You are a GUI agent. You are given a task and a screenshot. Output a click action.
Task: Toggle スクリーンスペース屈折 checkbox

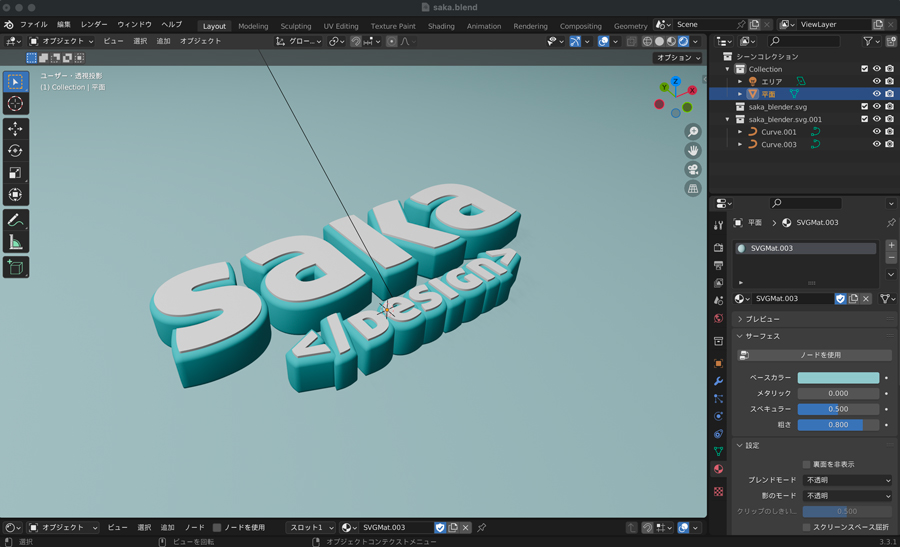[x=806, y=527]
